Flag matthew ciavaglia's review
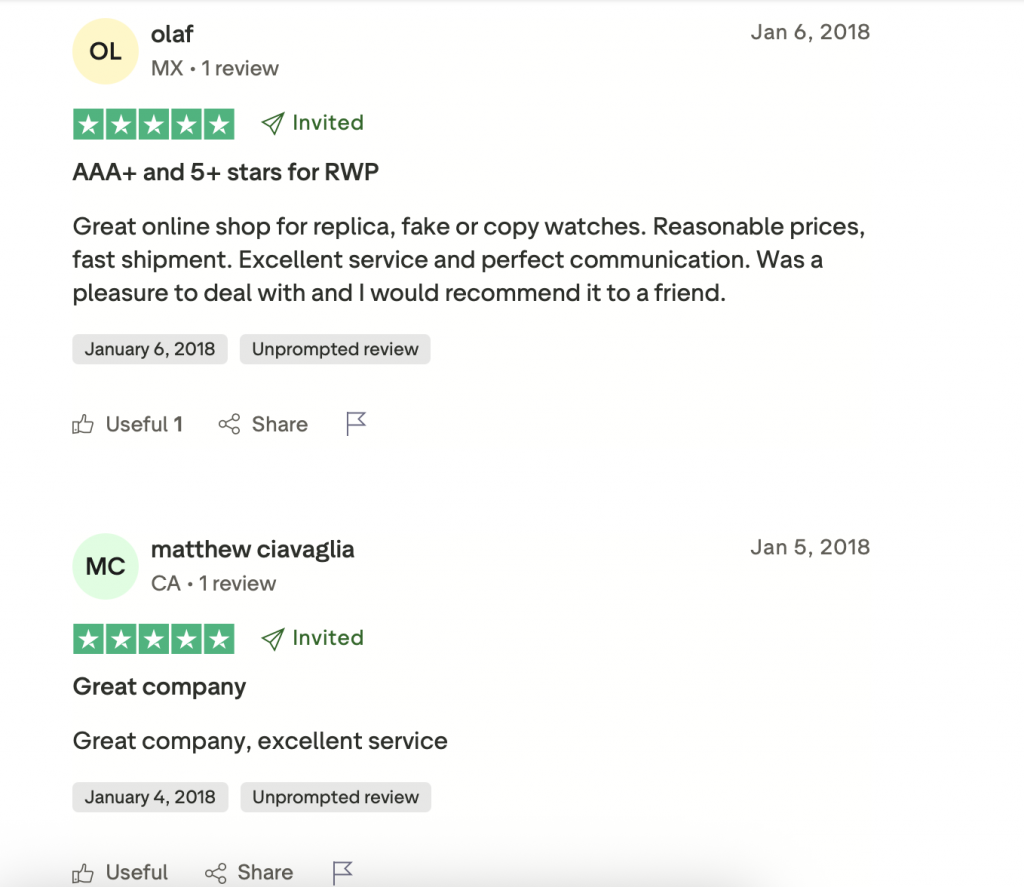Image resolution: width=1024 pixels, height=887 pixels. (x=342, y=873)
